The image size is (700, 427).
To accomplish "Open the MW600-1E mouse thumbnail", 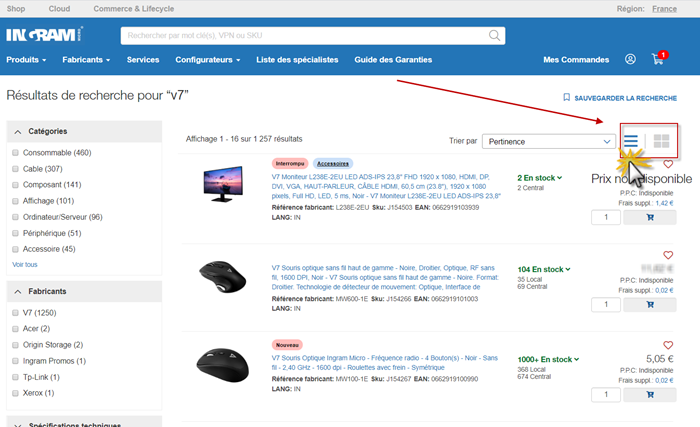I will [x=222, y=276].
